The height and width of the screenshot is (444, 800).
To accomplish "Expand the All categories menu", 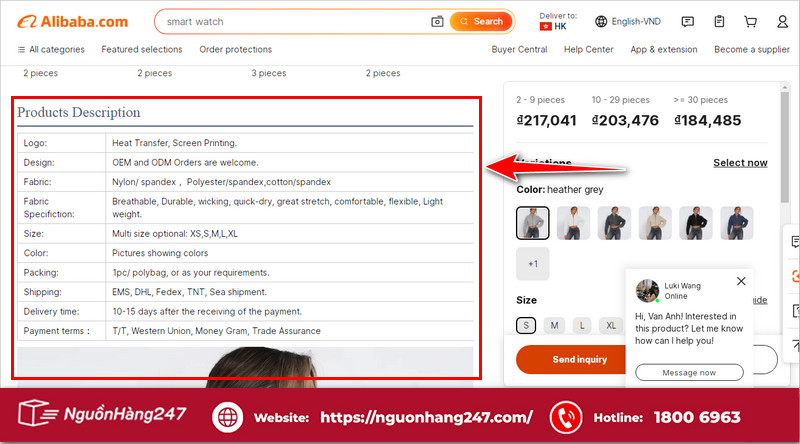I will point(51,49).
